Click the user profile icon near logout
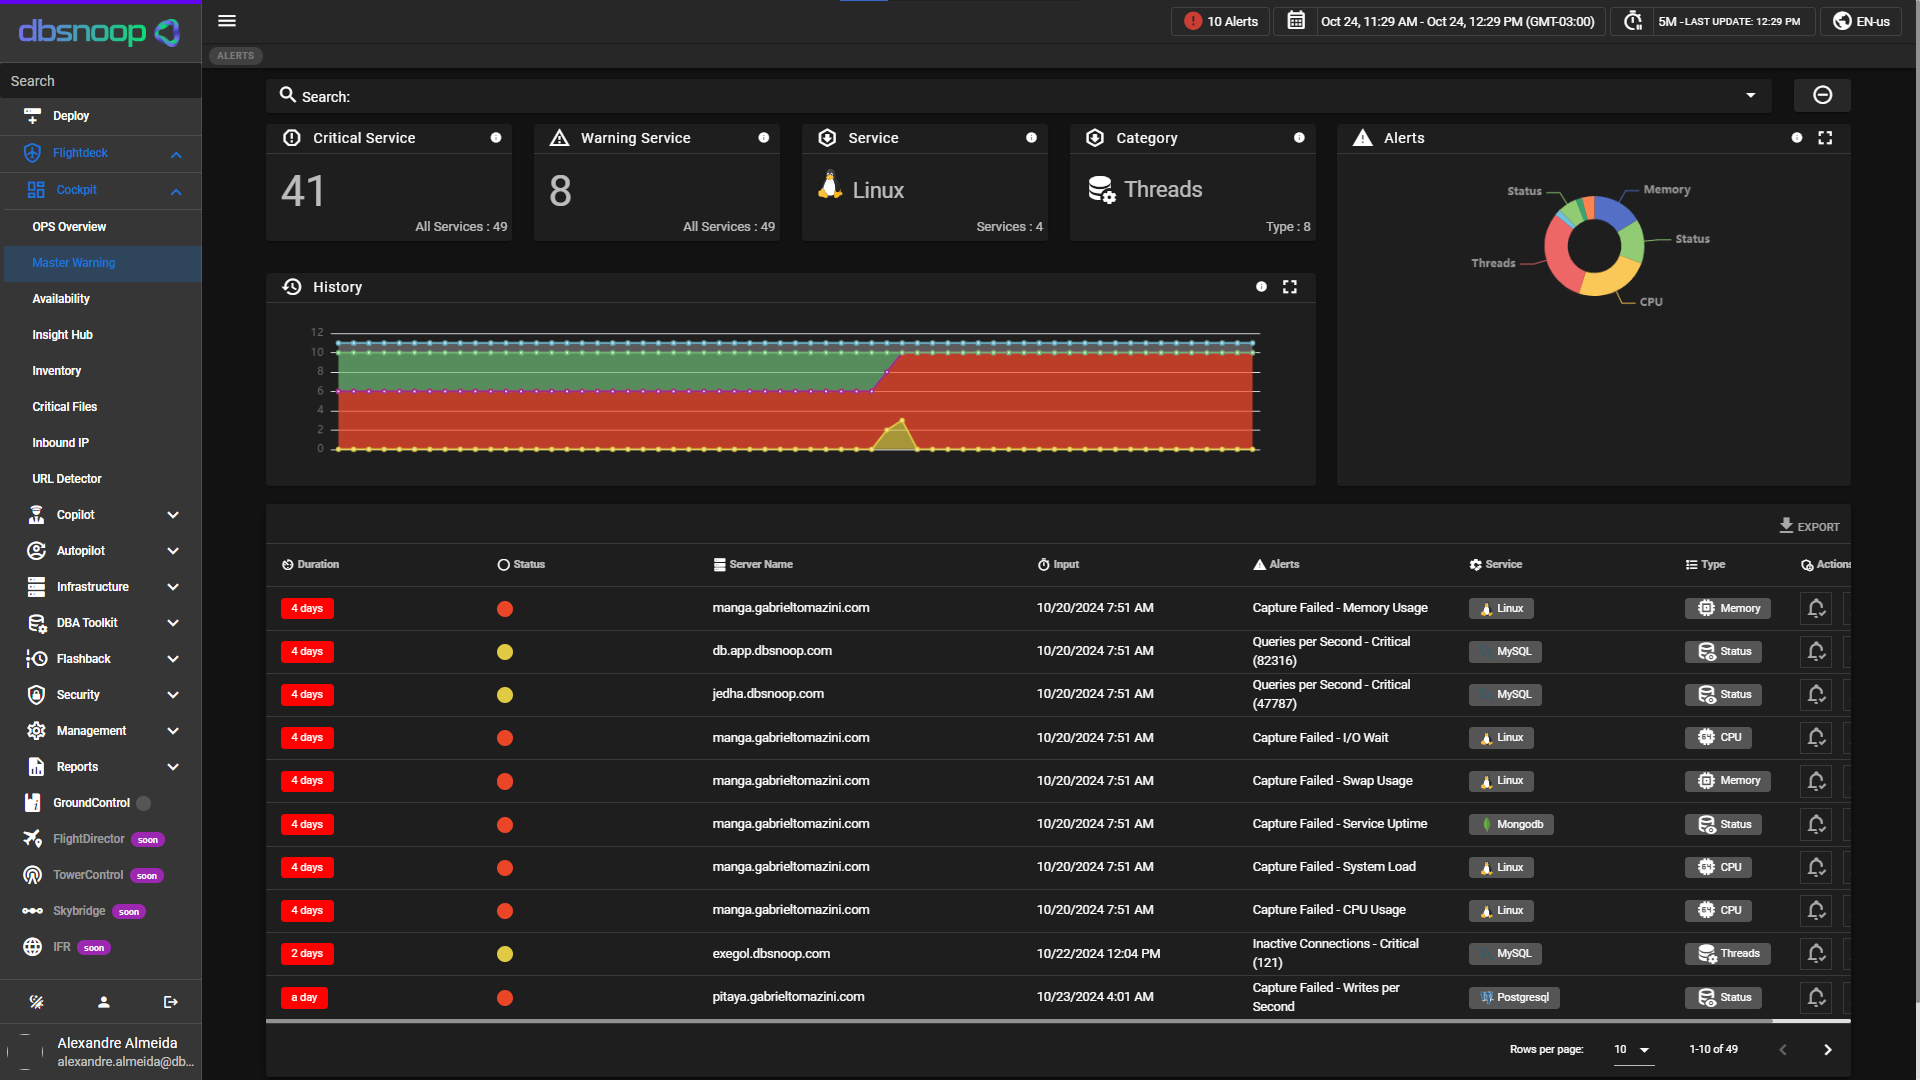The width and height of the screenshot is (1920, 1080). click(x=103, y=1002)
